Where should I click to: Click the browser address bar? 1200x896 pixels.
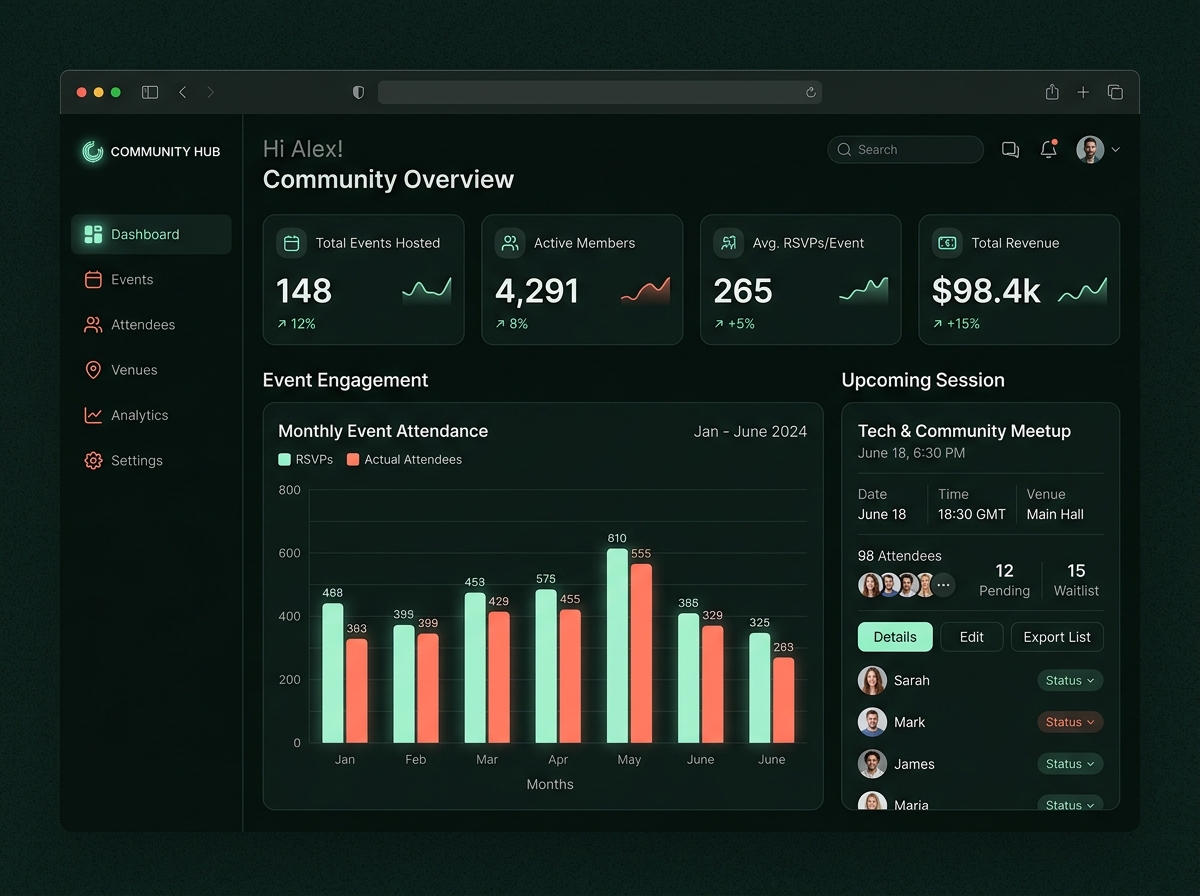(x=600, y=92)
